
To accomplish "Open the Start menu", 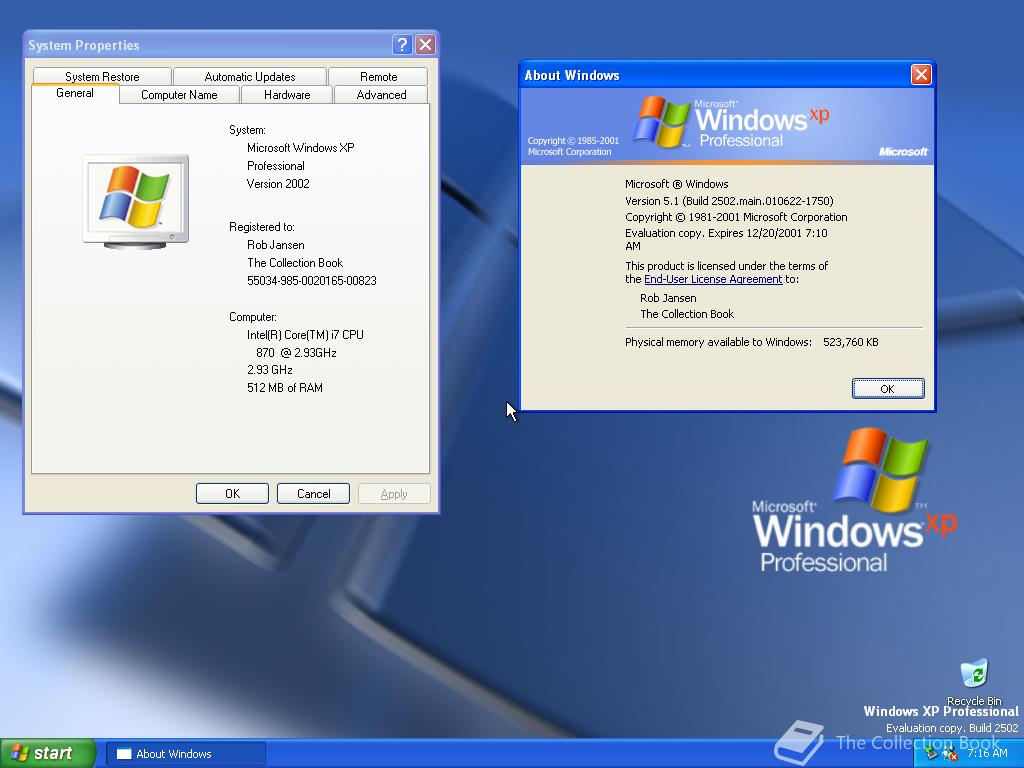I will click(x=48, y=753).
